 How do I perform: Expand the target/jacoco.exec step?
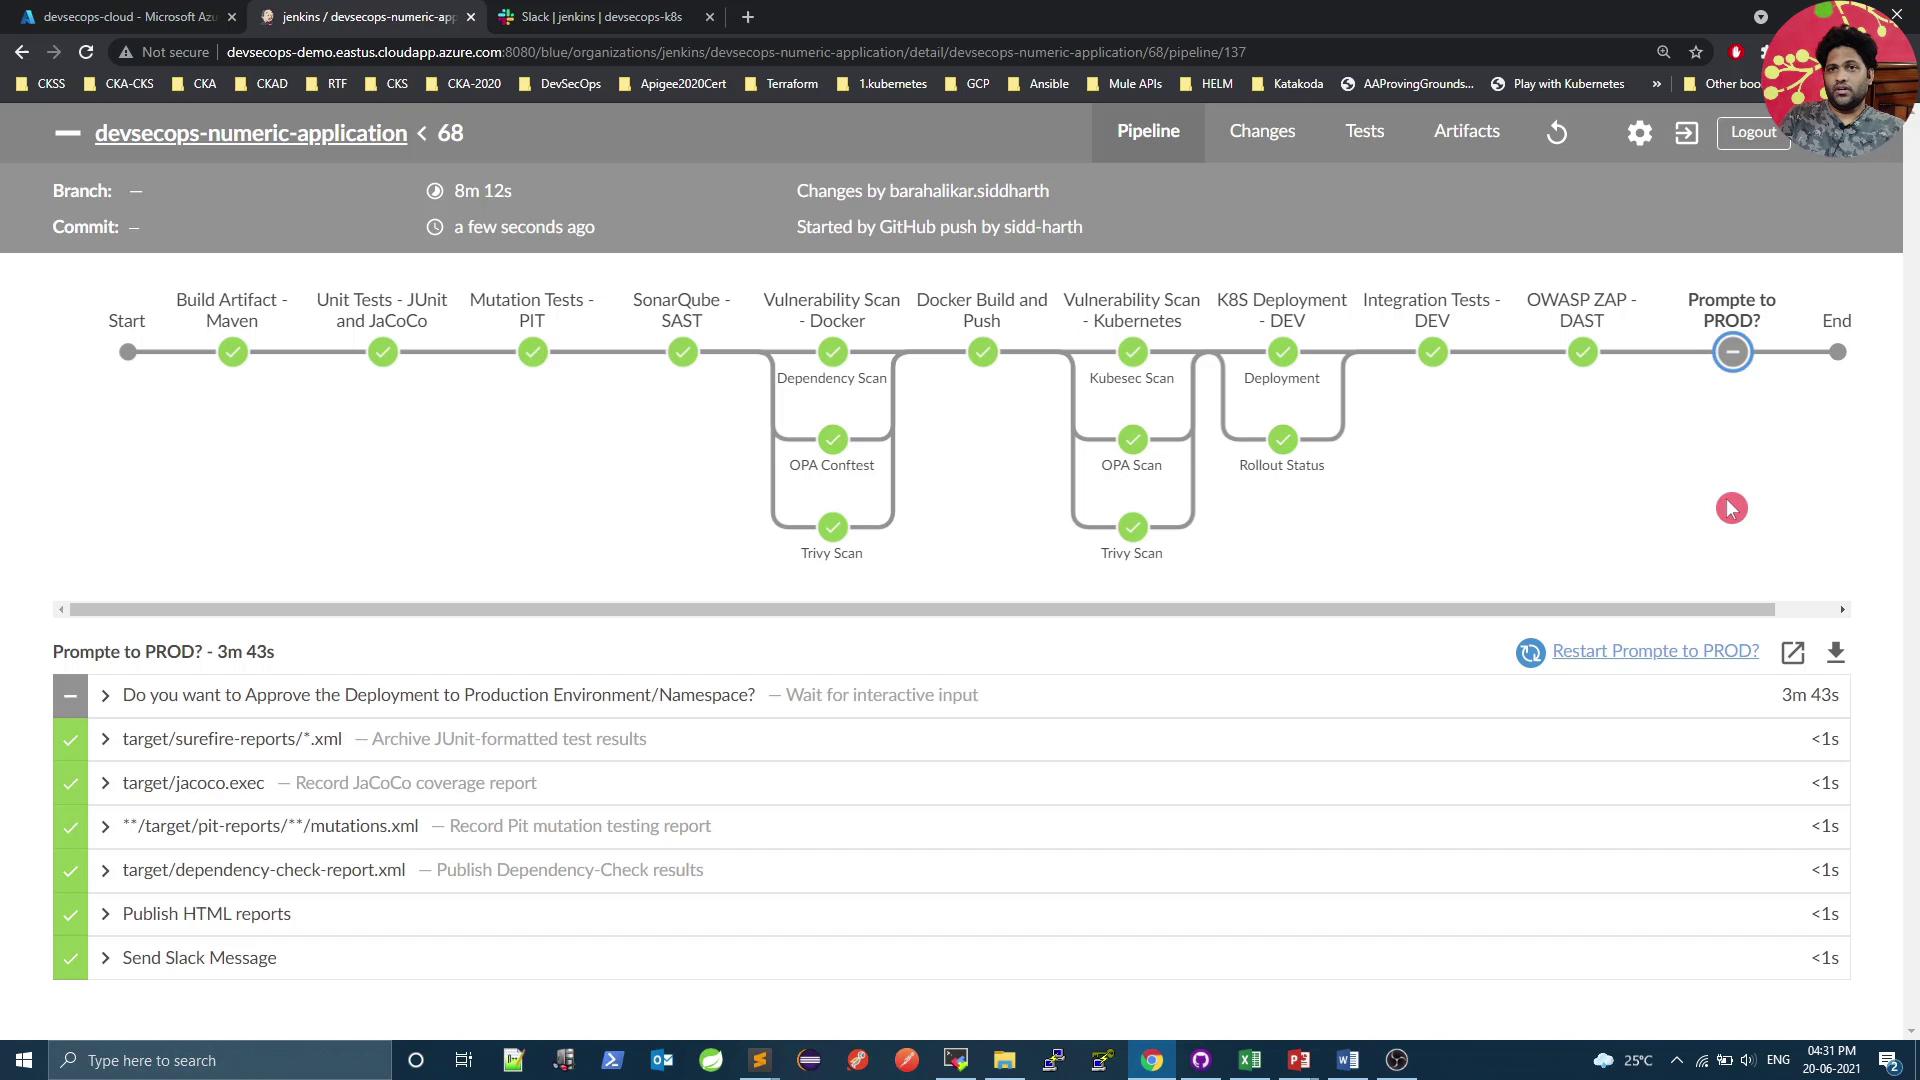[105, 783]
